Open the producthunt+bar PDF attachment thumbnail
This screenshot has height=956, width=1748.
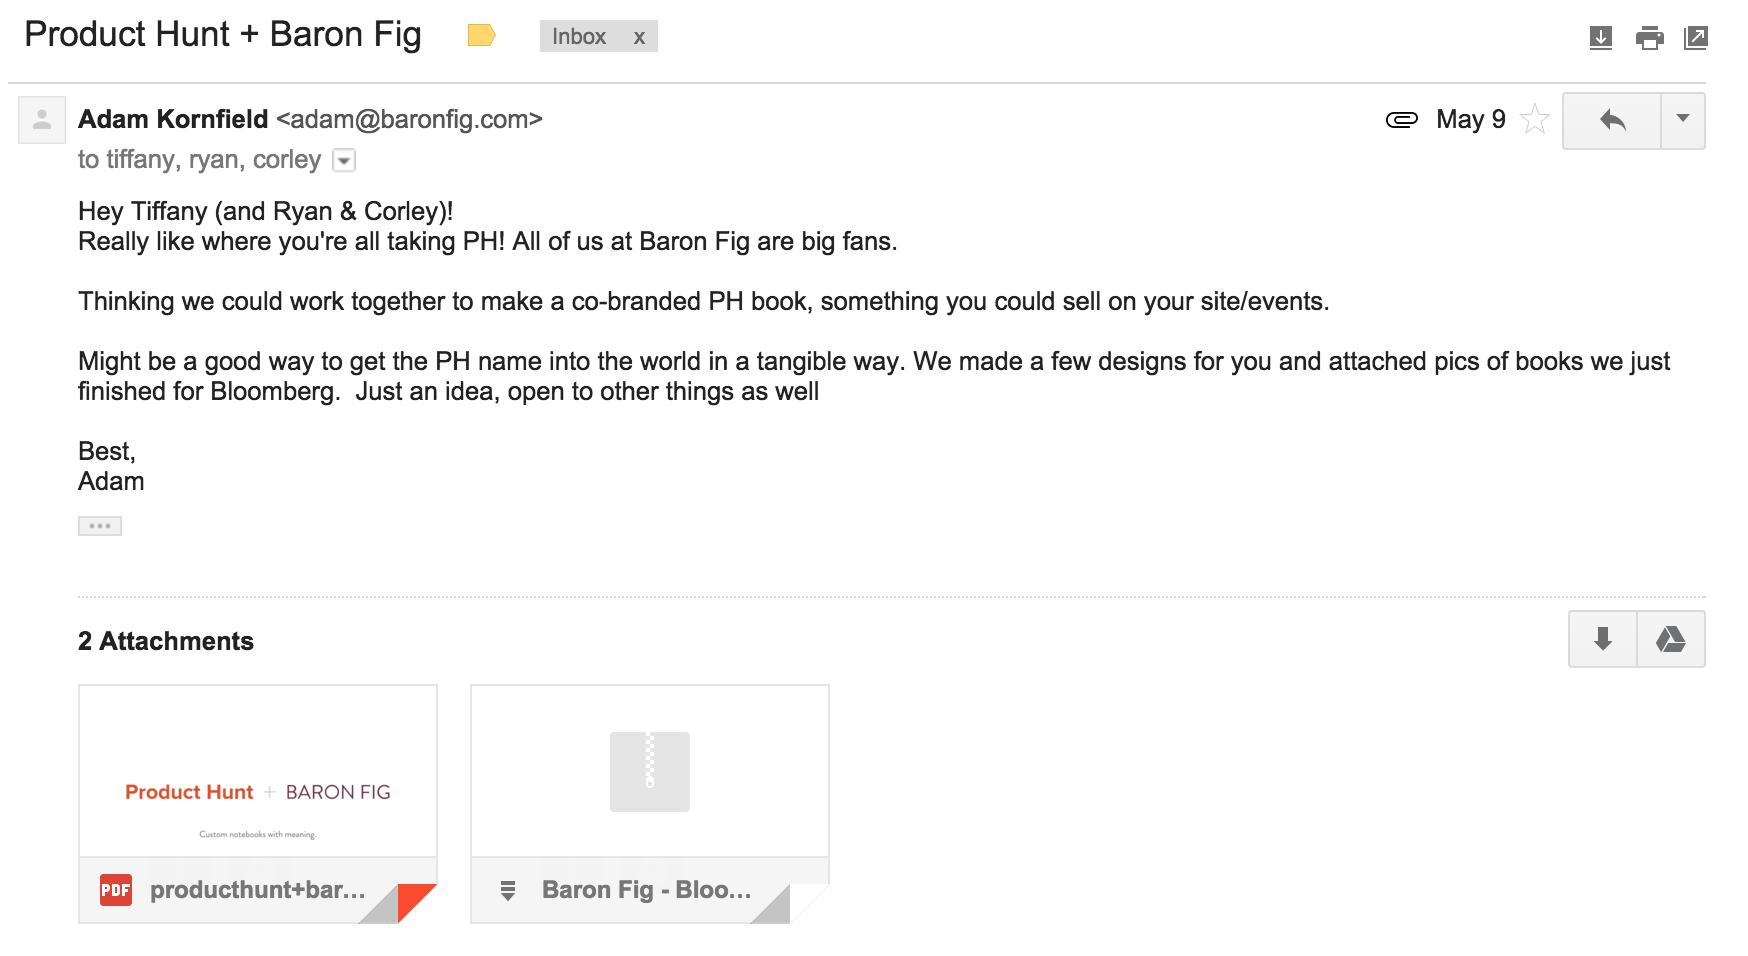point(258,771)
